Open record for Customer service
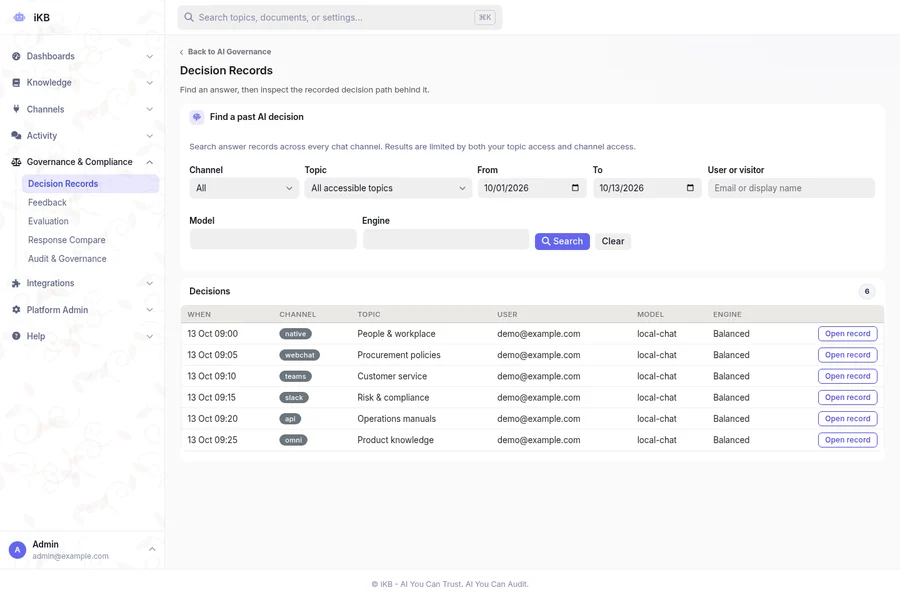This screenshot has width=900, height=600. 847,376
